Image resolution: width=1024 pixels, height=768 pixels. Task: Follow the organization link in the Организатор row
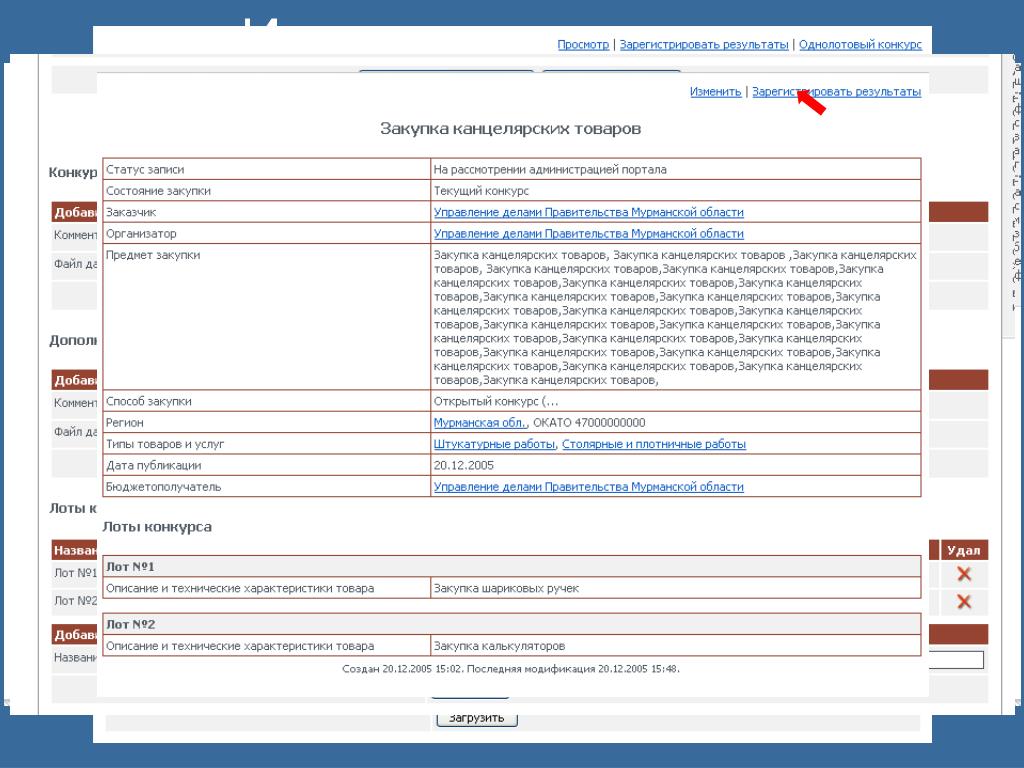coord(588,234)
